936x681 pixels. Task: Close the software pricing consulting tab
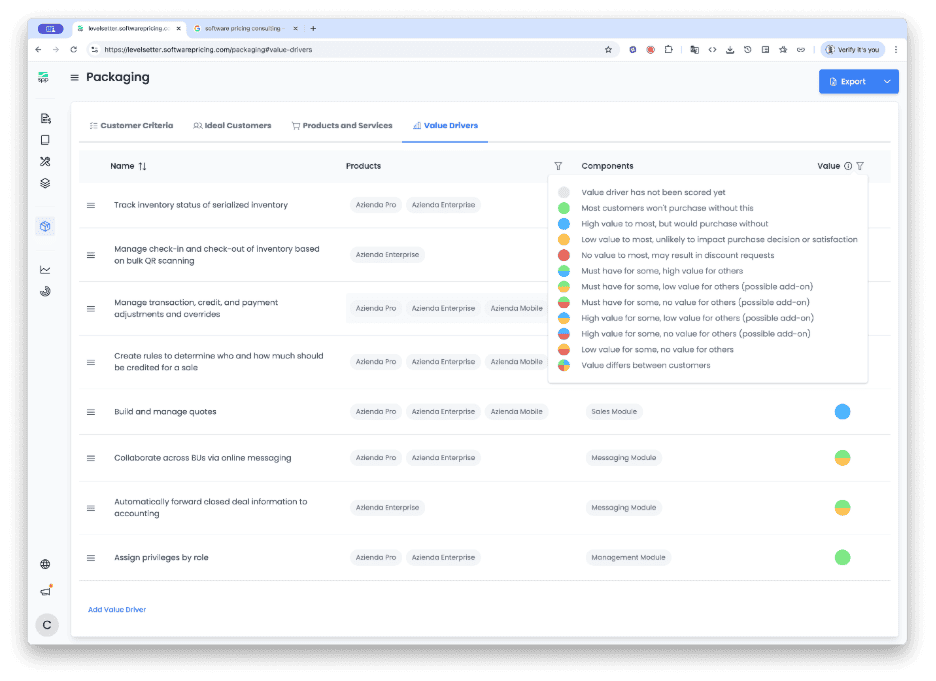[295, 28]
